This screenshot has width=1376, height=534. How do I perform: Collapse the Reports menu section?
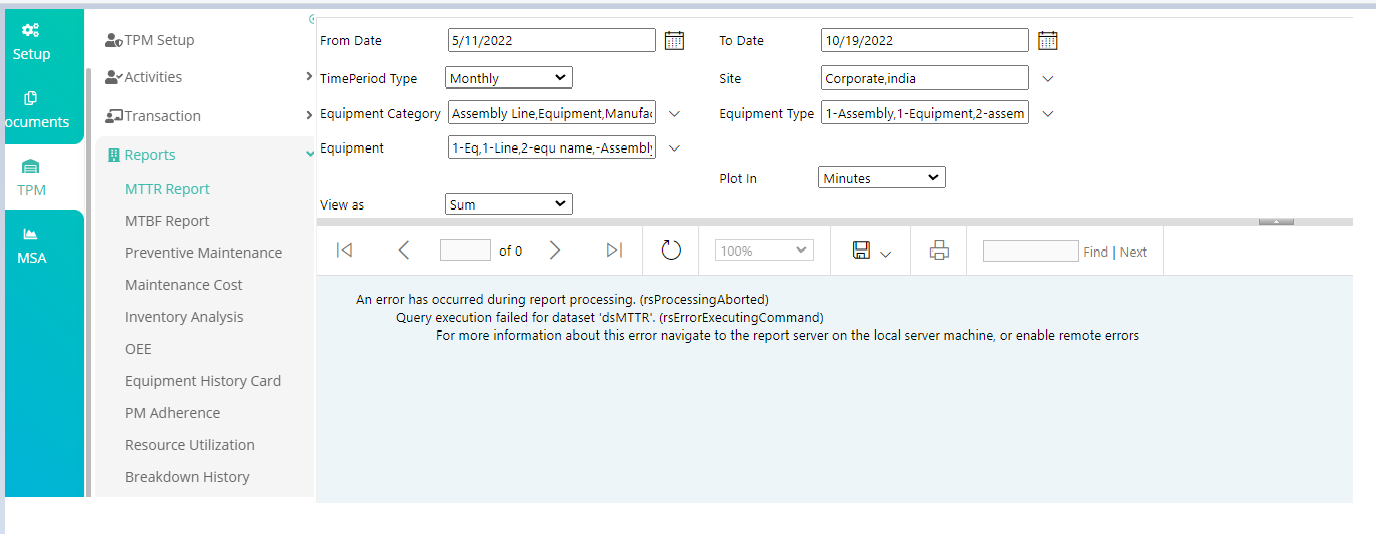point(310,154)
